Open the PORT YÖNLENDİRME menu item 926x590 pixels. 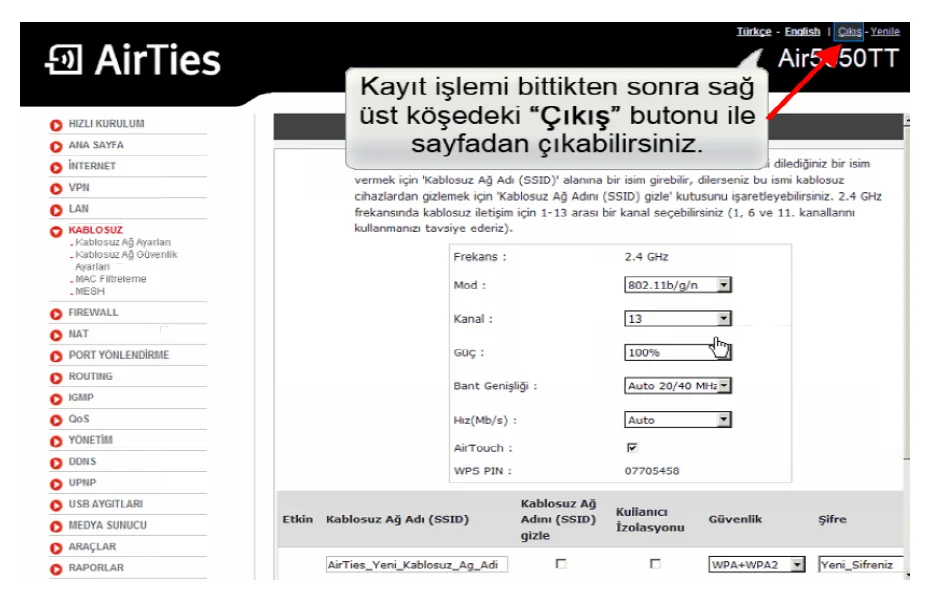pos(119,355)
